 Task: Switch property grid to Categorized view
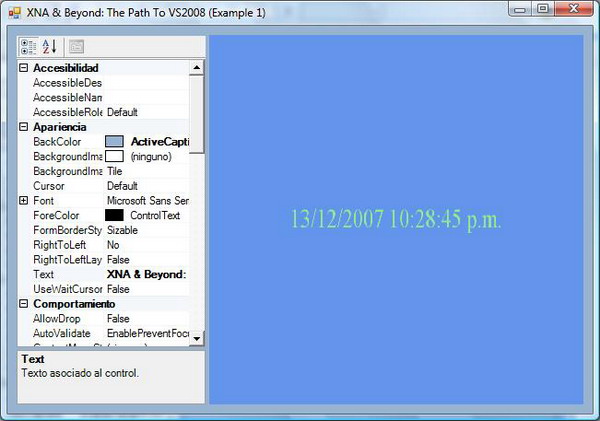(29, 47)
